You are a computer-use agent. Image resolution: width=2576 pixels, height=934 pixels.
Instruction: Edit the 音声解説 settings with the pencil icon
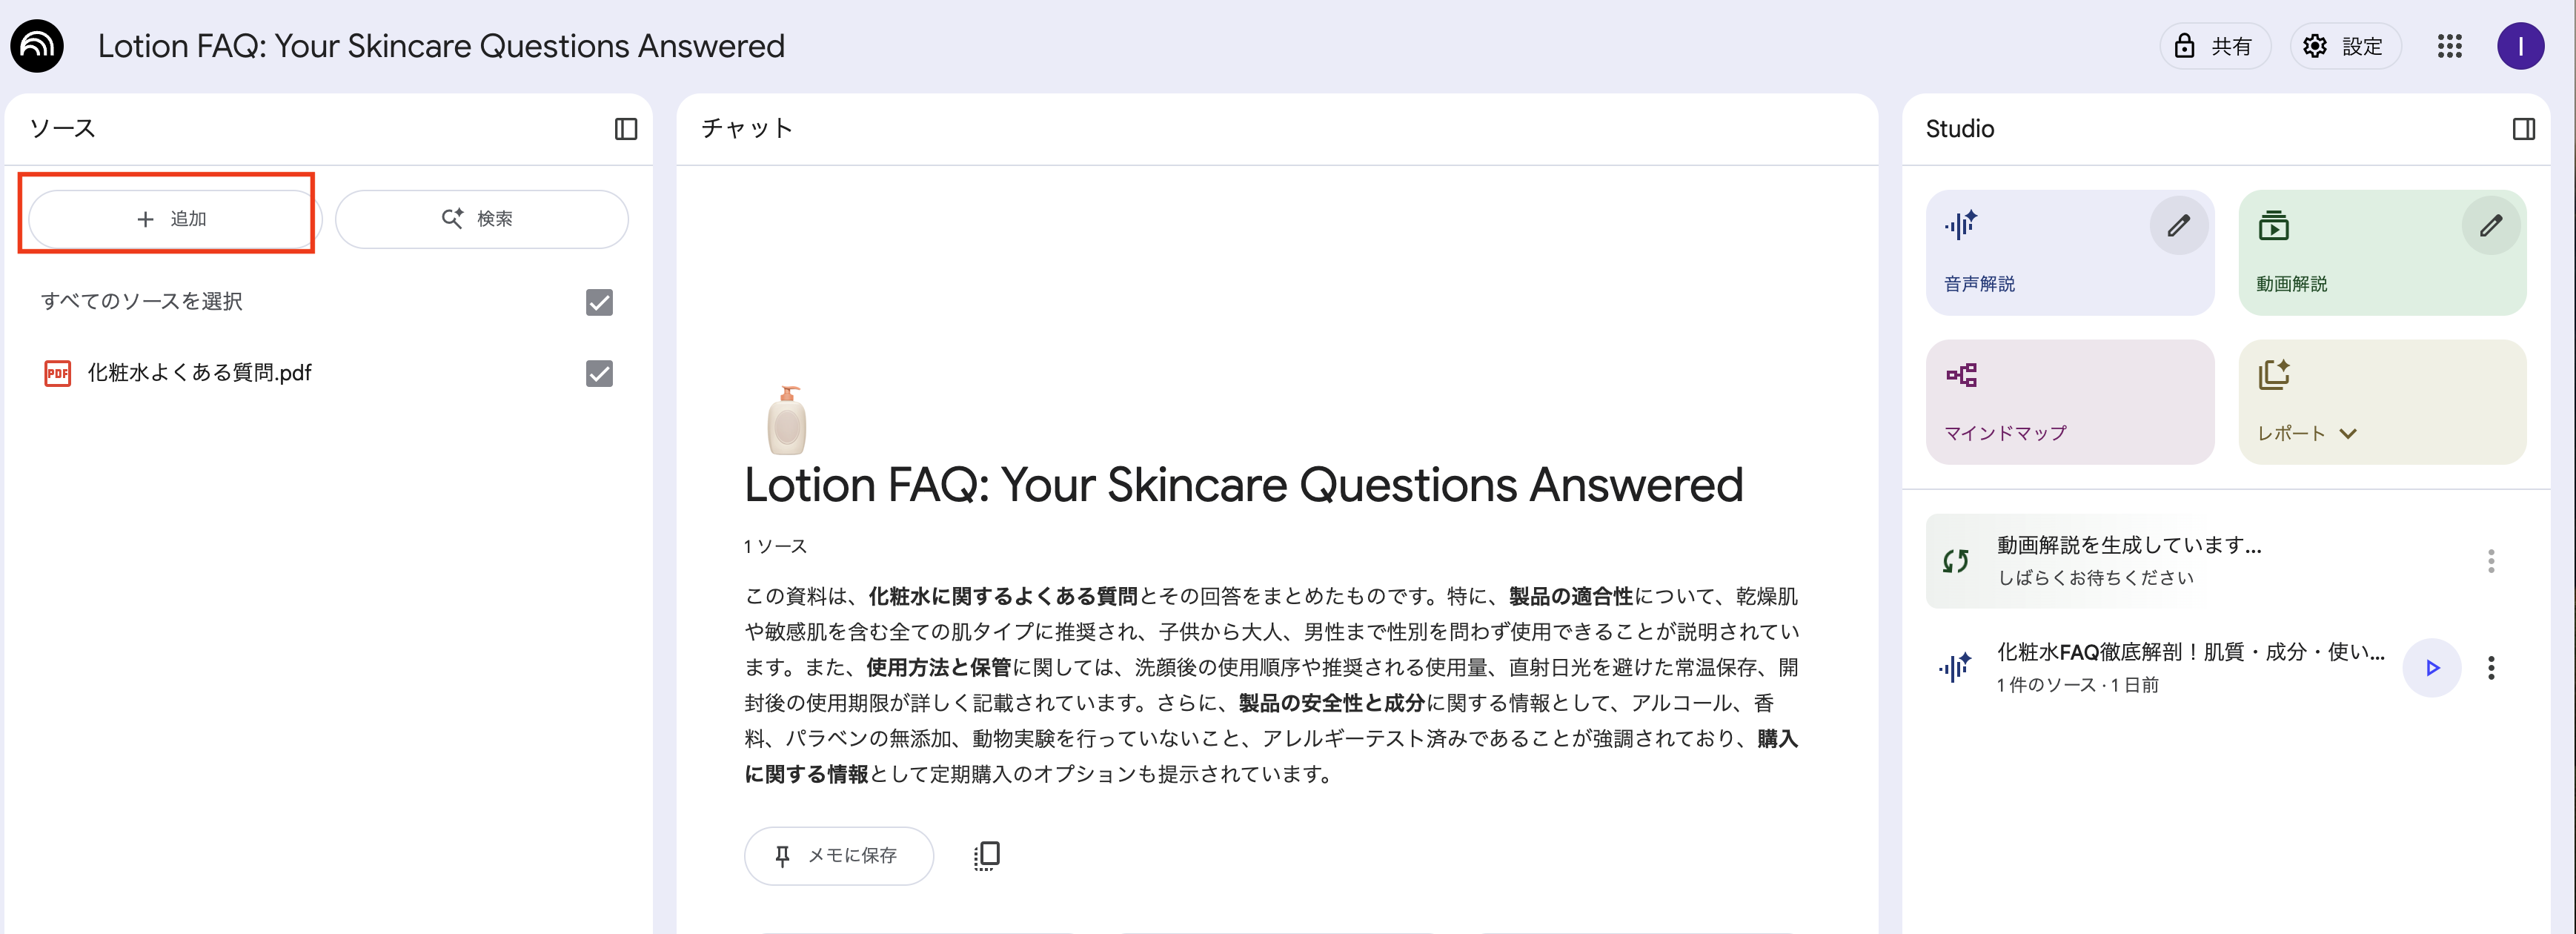[2178, 226]
